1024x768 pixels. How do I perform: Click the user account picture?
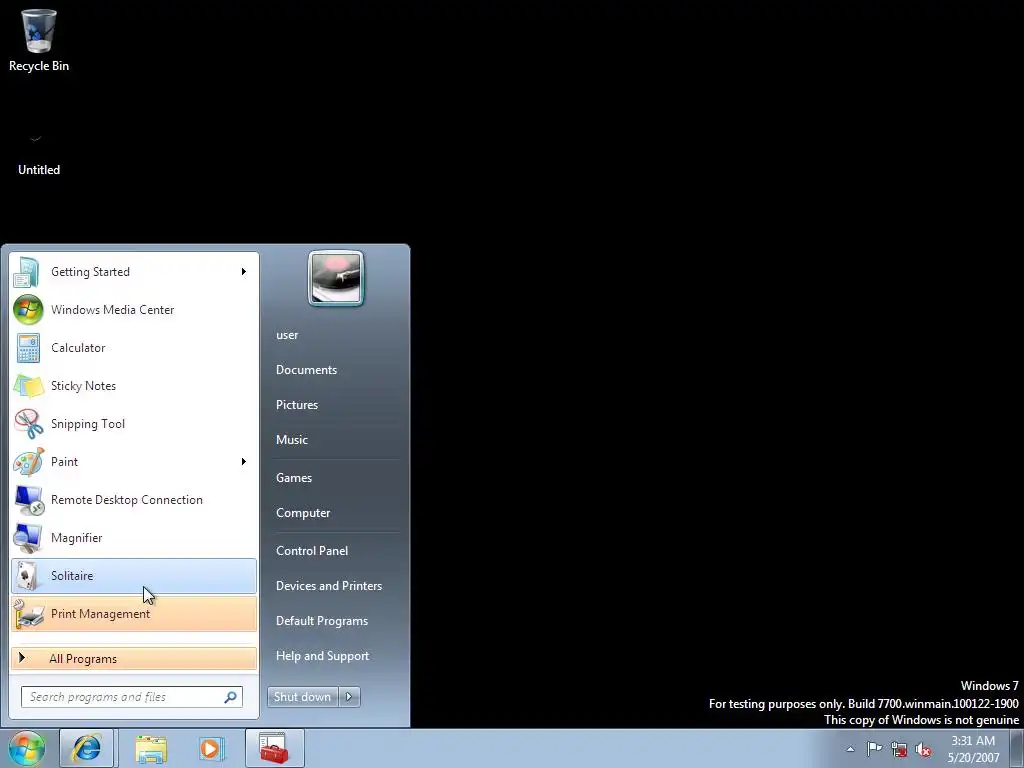[x=336, y=278]
